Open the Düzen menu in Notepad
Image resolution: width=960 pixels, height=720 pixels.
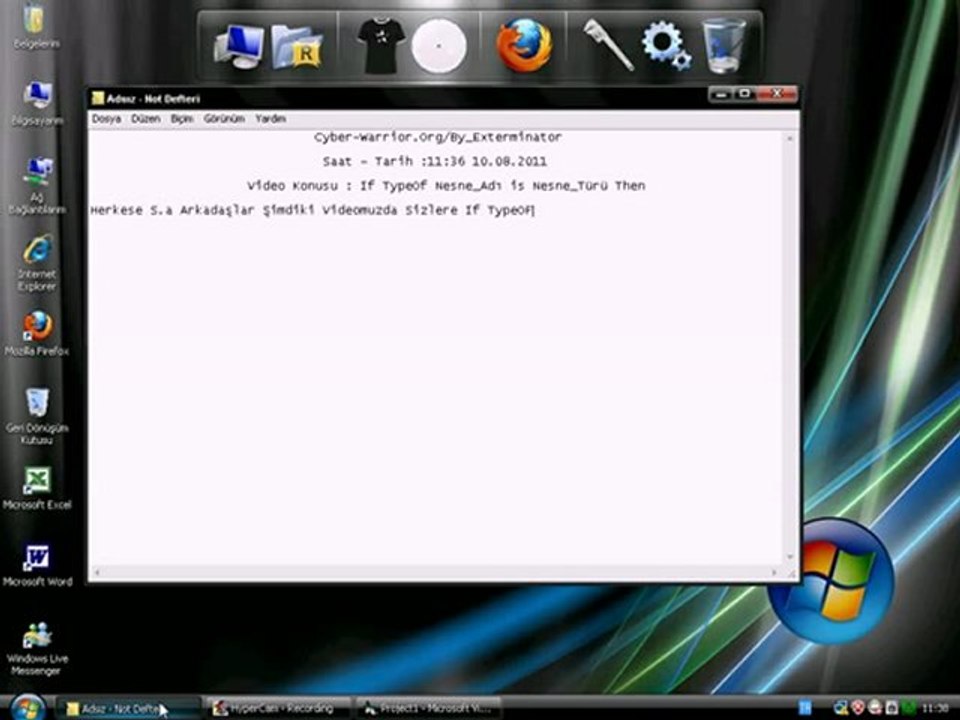146,119
